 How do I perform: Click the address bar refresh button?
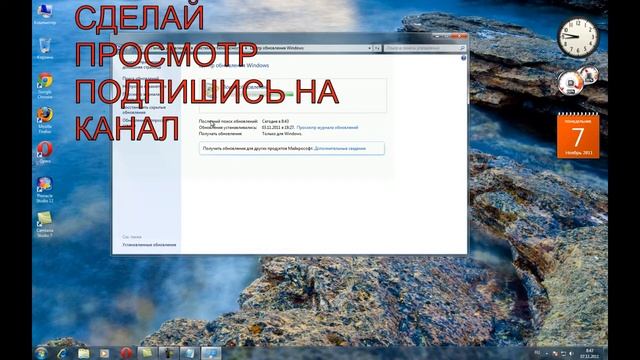377,48
